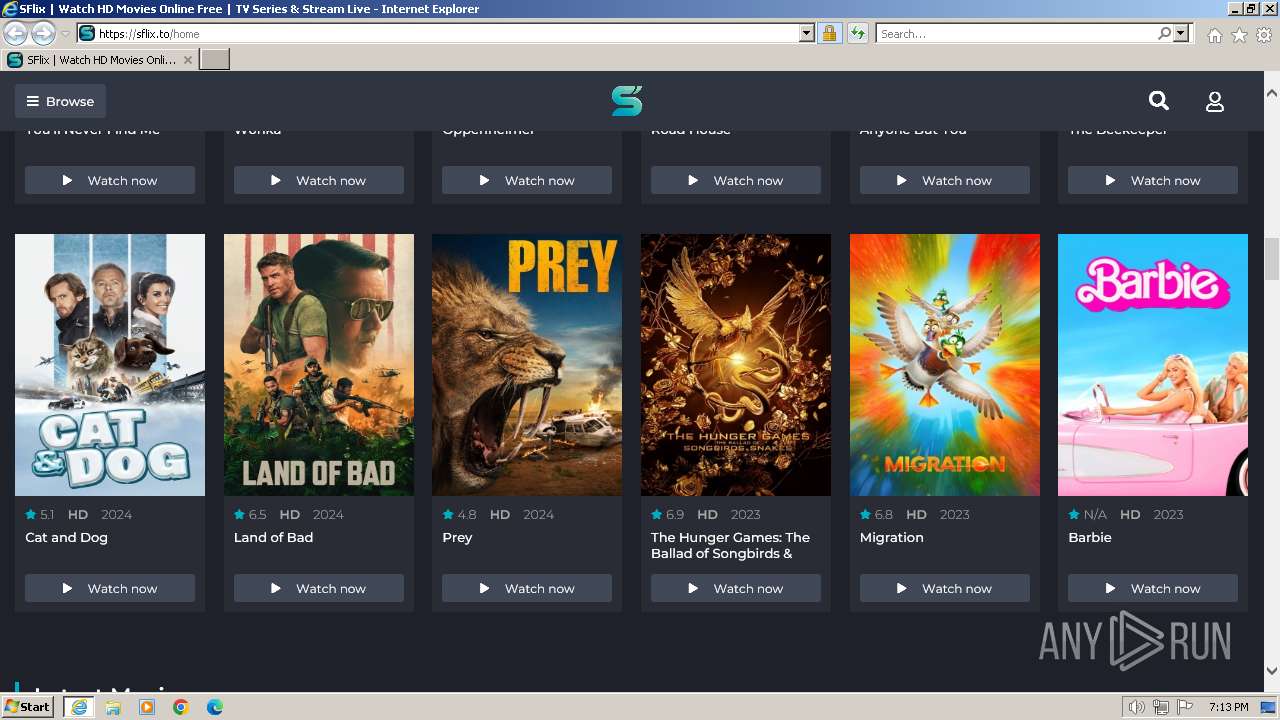This screenshot has width=1280, height=720.
Task: Click Cat and Dog 5.1 rating
Action: click(x=40, y=514)
